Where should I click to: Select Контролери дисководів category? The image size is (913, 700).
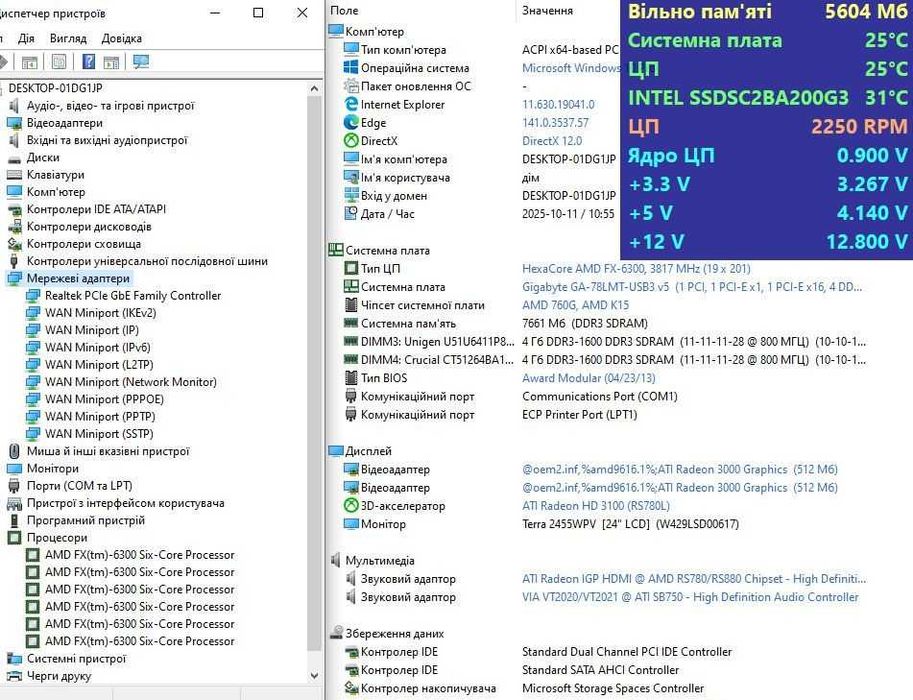click(89, 227)
